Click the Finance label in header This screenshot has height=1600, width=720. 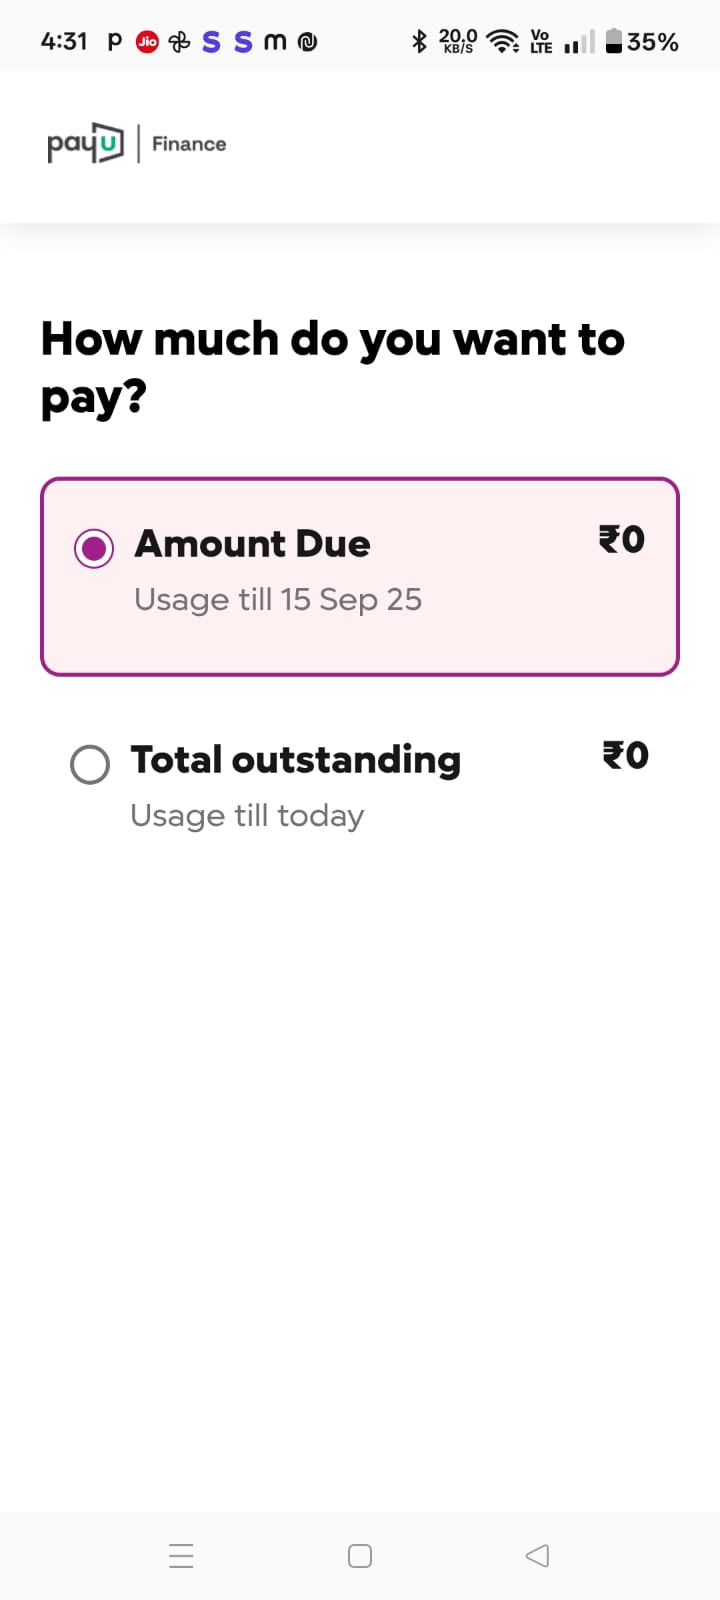coord(189,144)
